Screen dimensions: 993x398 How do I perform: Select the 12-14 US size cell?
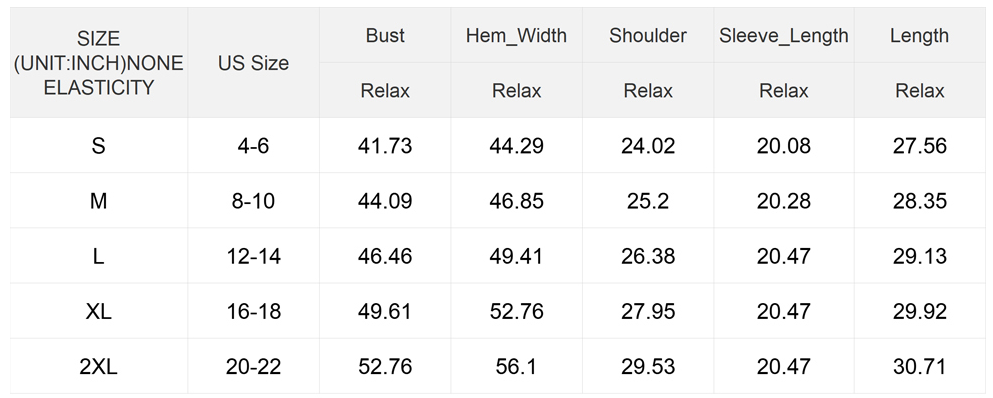point(253,256)
